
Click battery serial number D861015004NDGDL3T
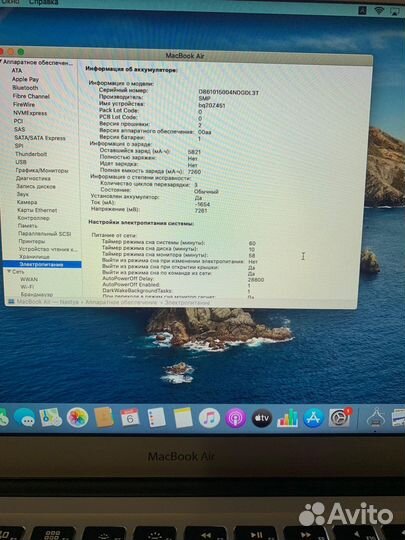click(229, 93)
